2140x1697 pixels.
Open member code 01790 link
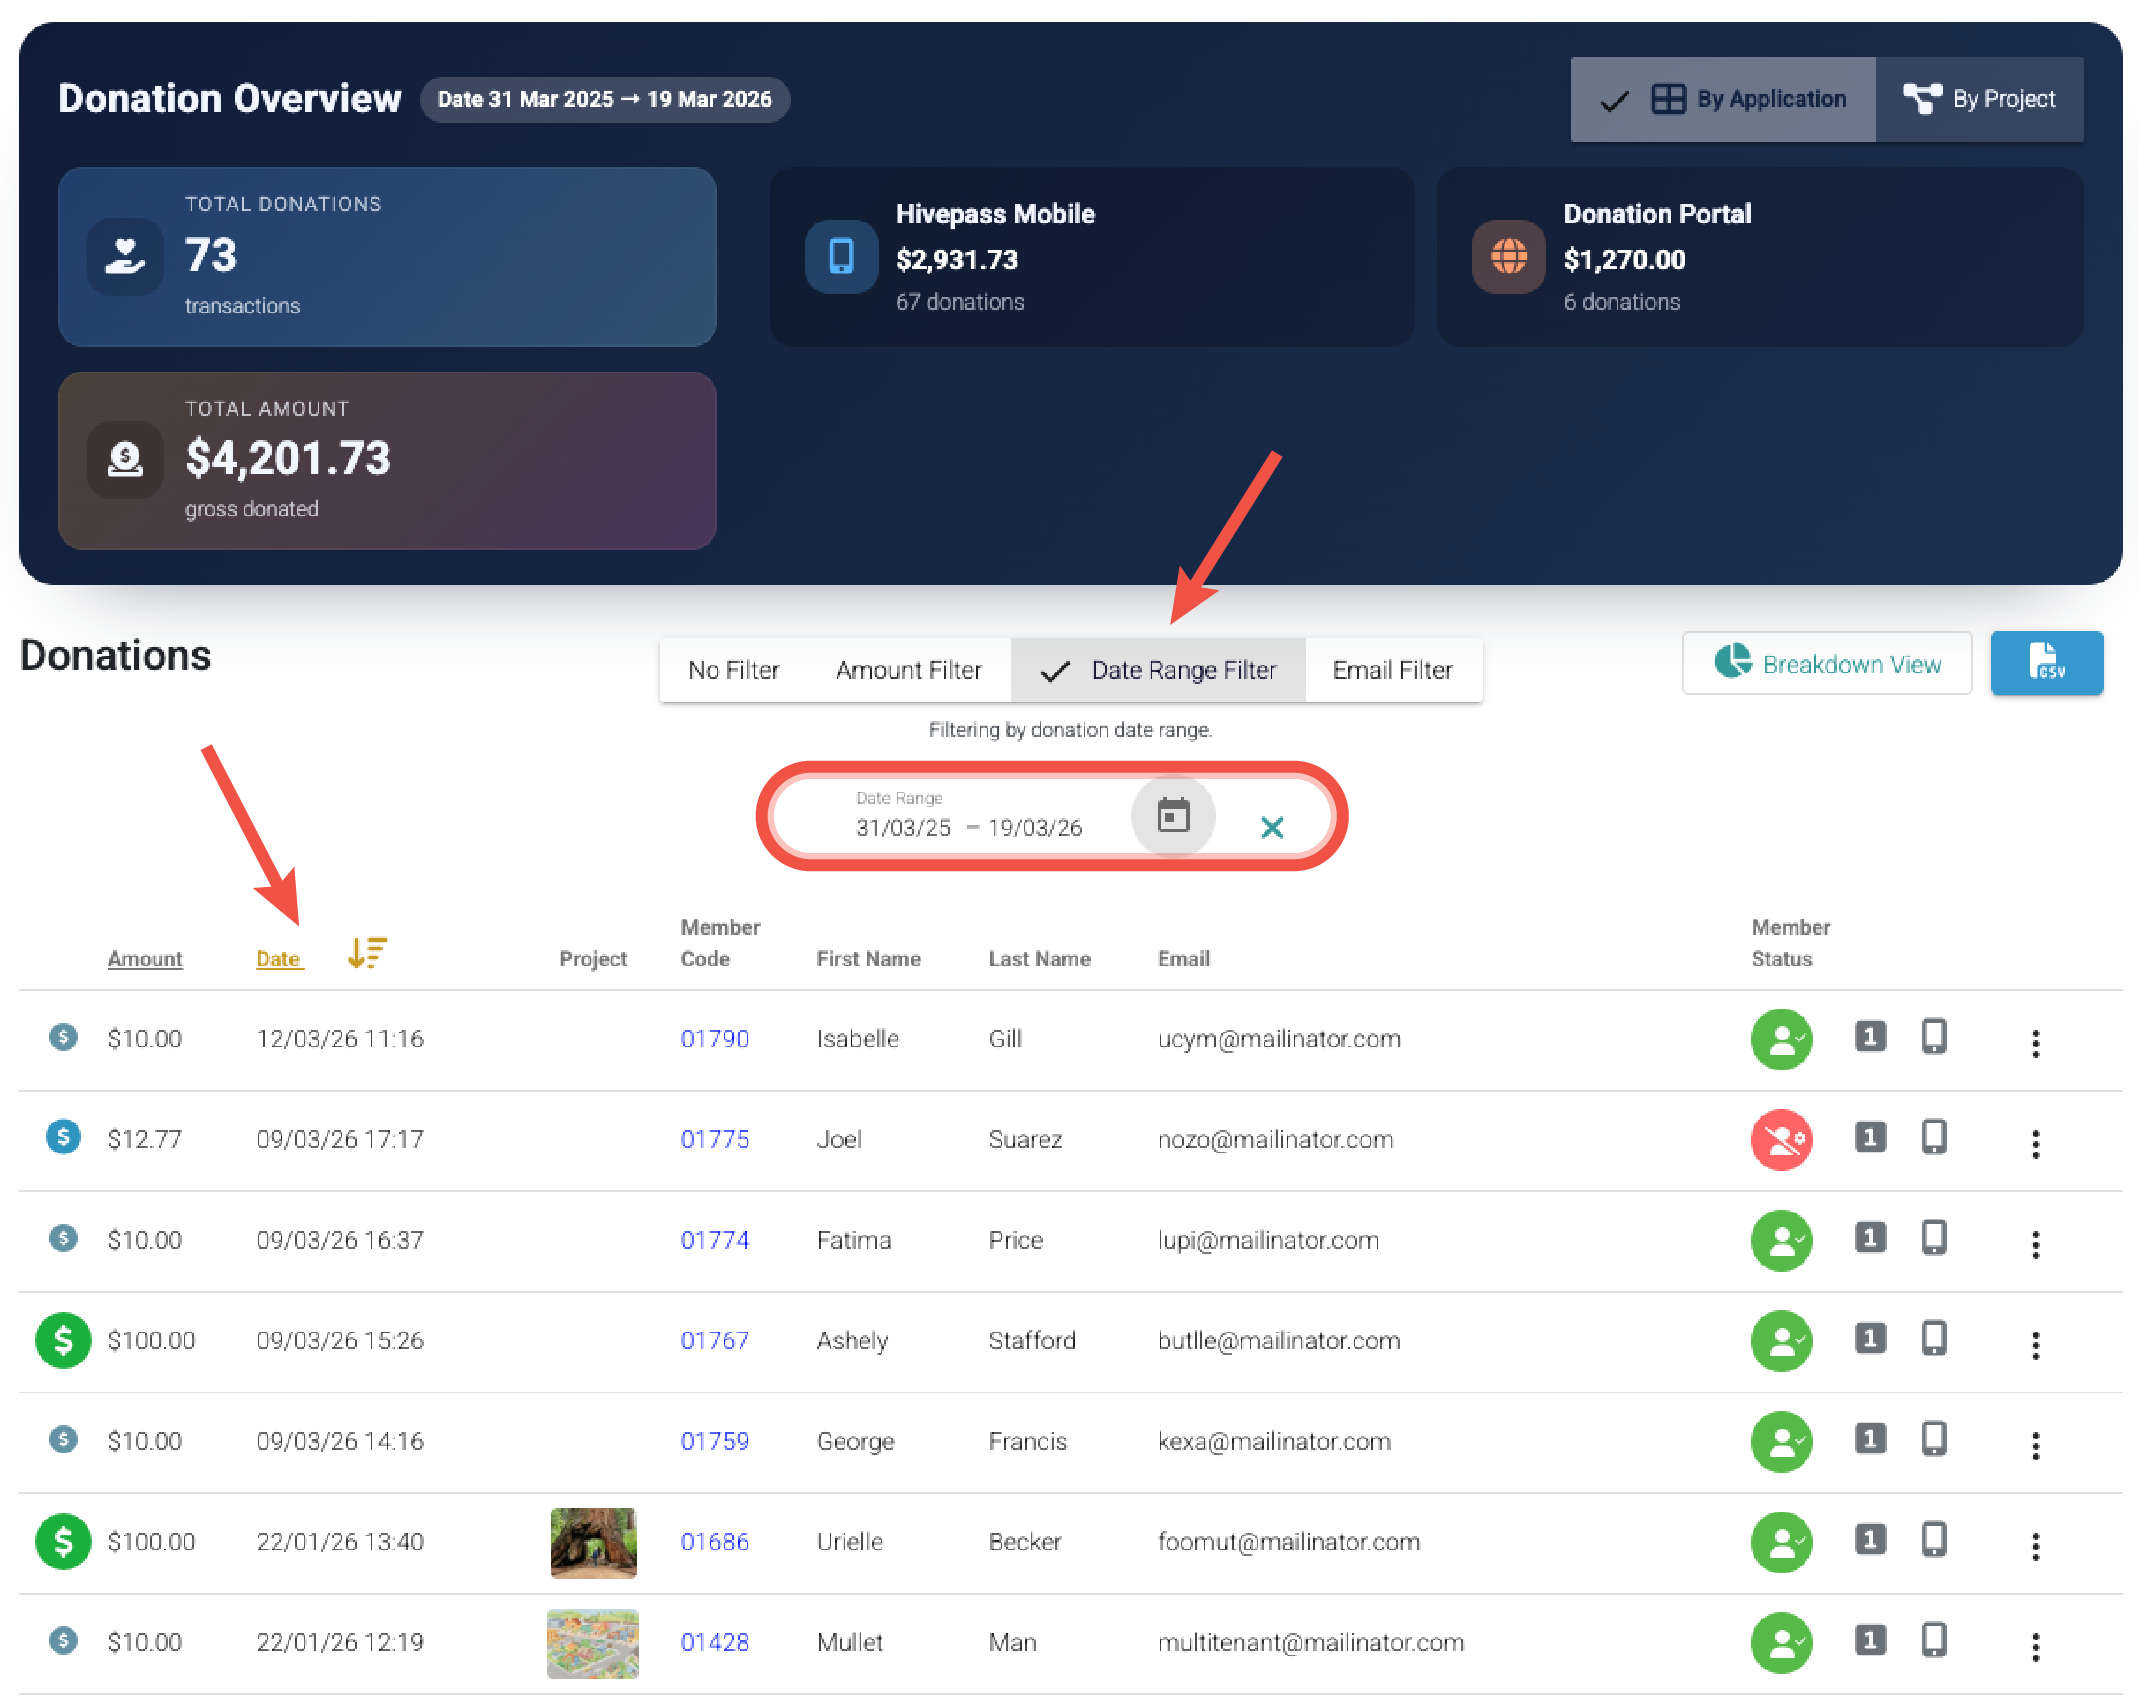[714, 1039]
